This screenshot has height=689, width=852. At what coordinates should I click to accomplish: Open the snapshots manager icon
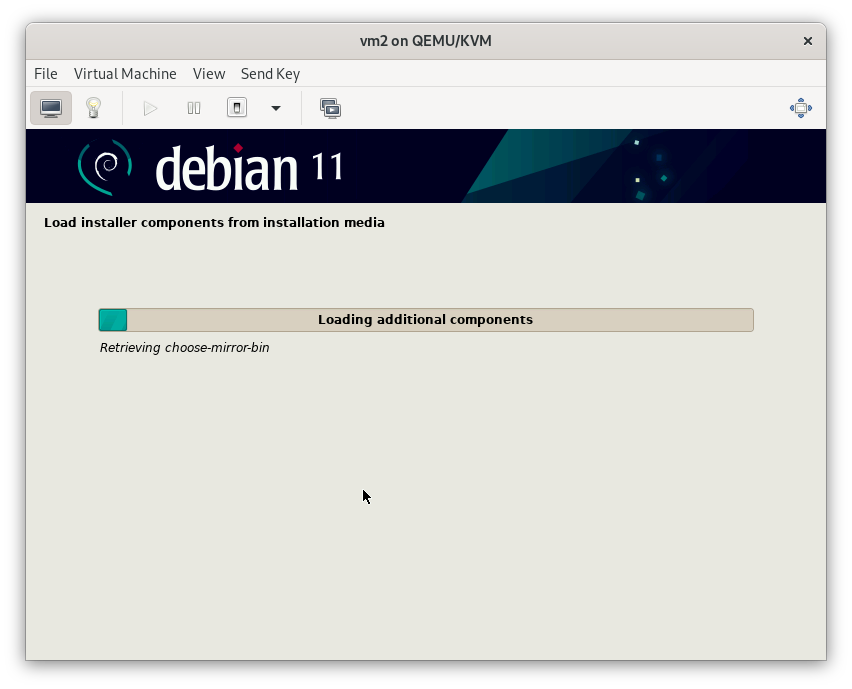(330, 108)
